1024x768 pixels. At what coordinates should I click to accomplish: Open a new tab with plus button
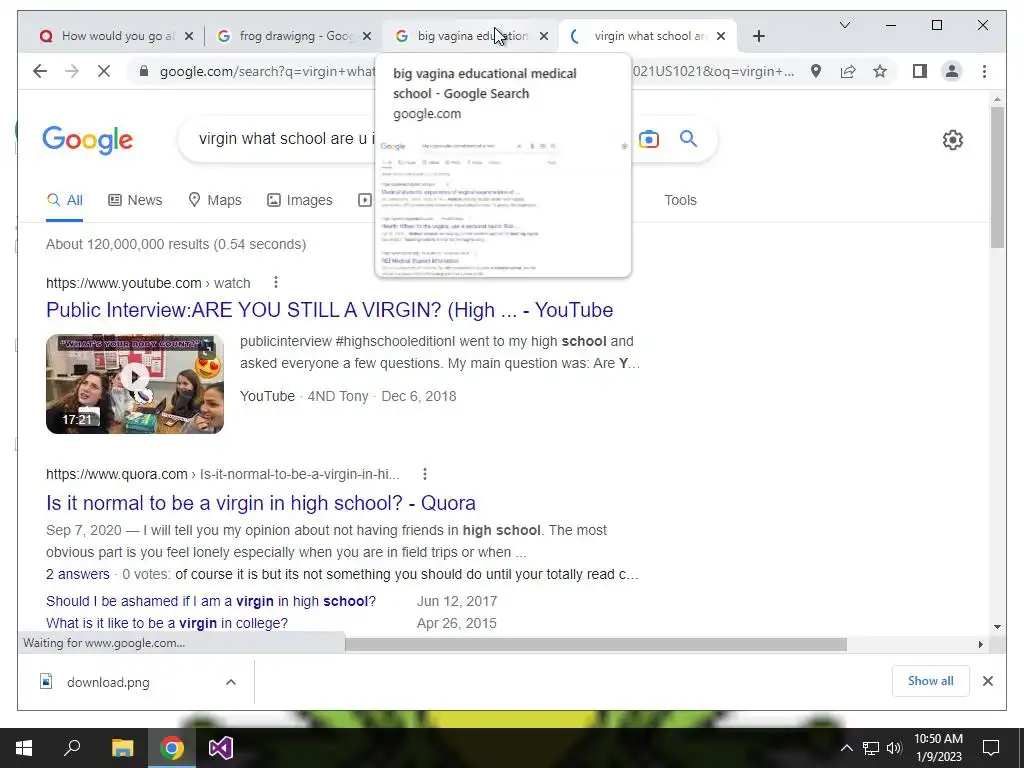(758, 36)
